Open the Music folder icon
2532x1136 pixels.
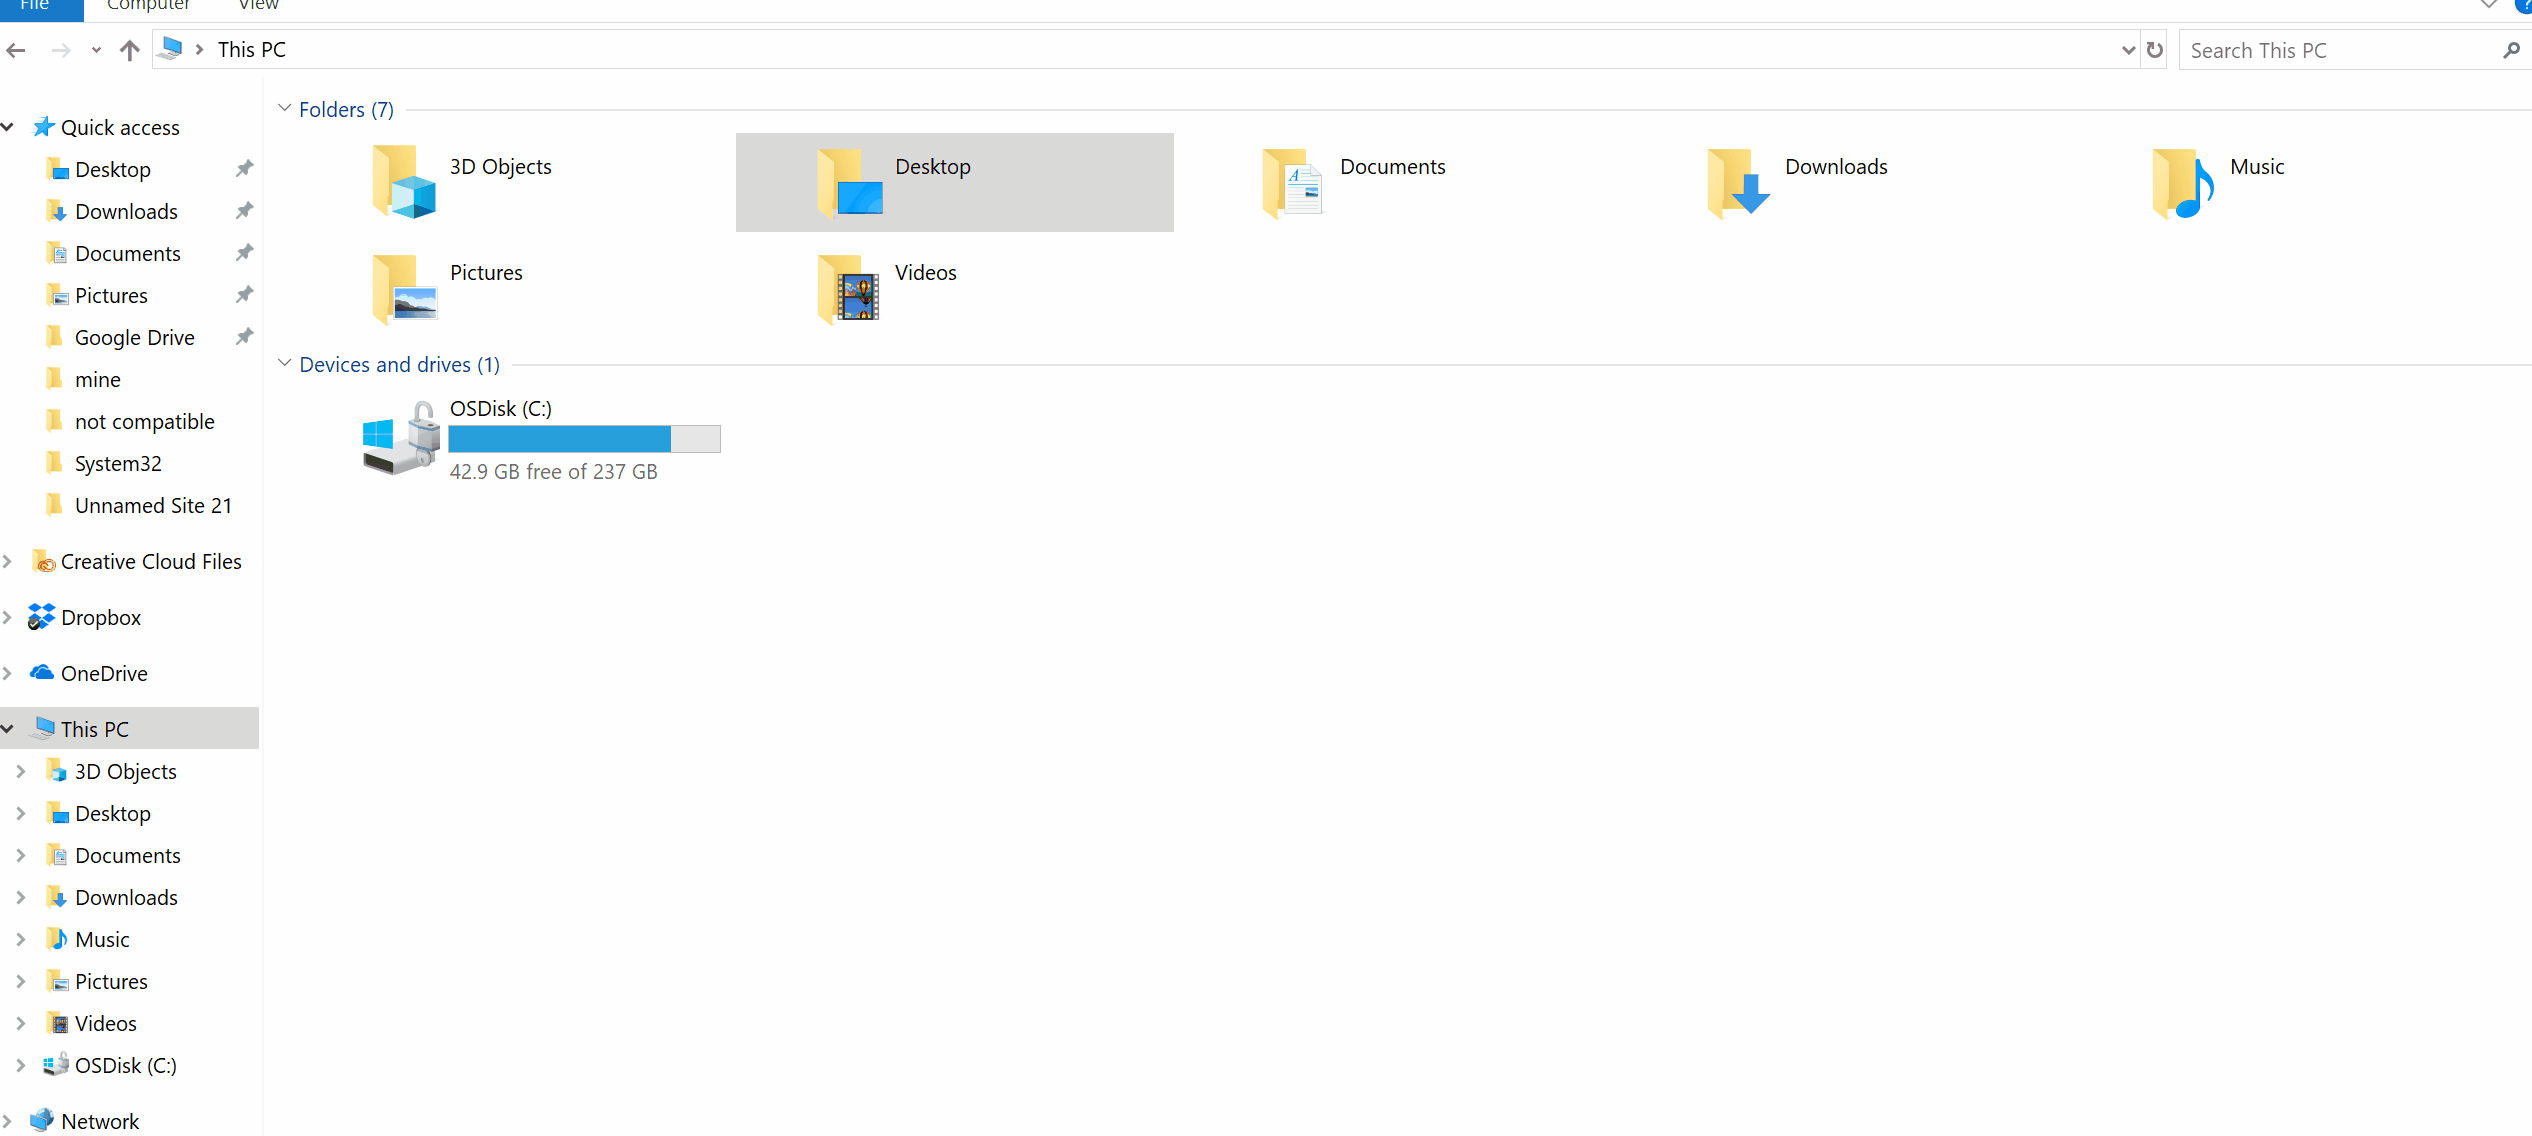[2184, 182]
